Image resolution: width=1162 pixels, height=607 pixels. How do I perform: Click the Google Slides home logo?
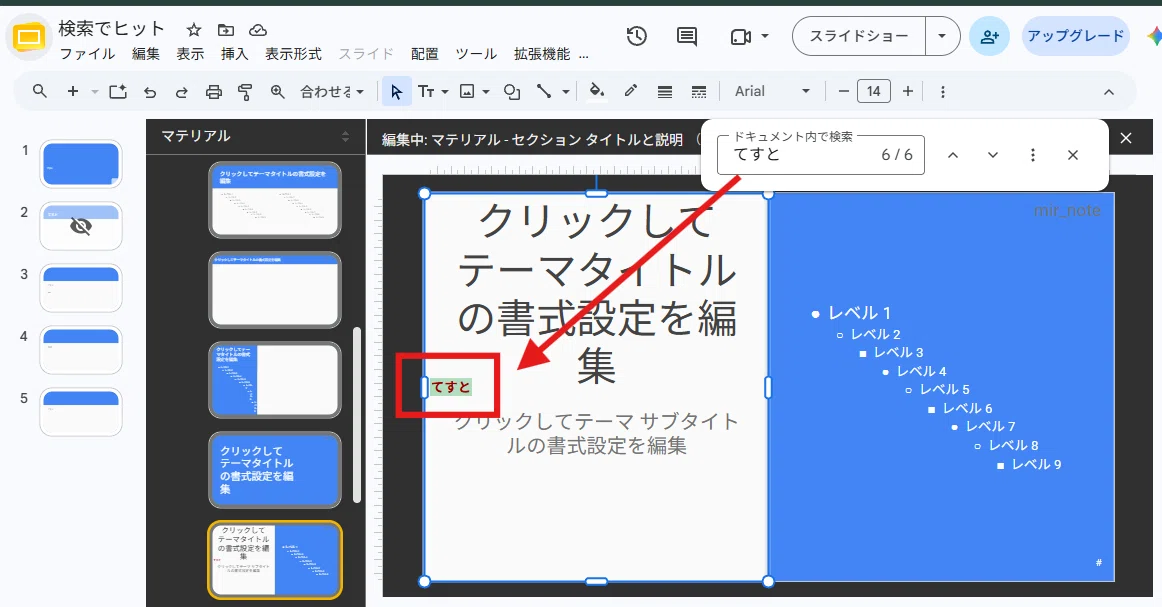(29, 36)
